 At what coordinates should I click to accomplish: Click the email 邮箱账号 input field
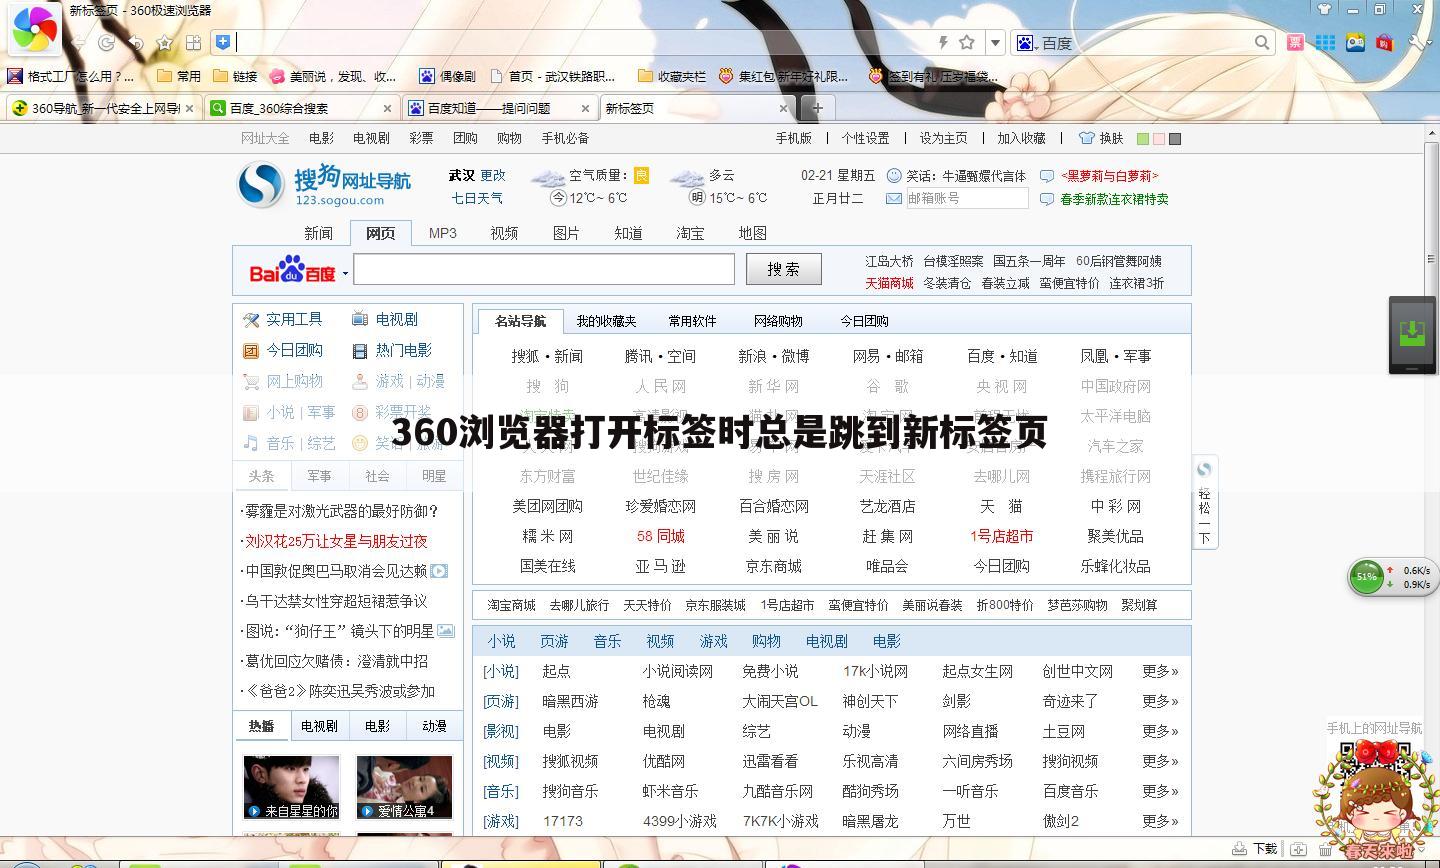tap(967, 198)
